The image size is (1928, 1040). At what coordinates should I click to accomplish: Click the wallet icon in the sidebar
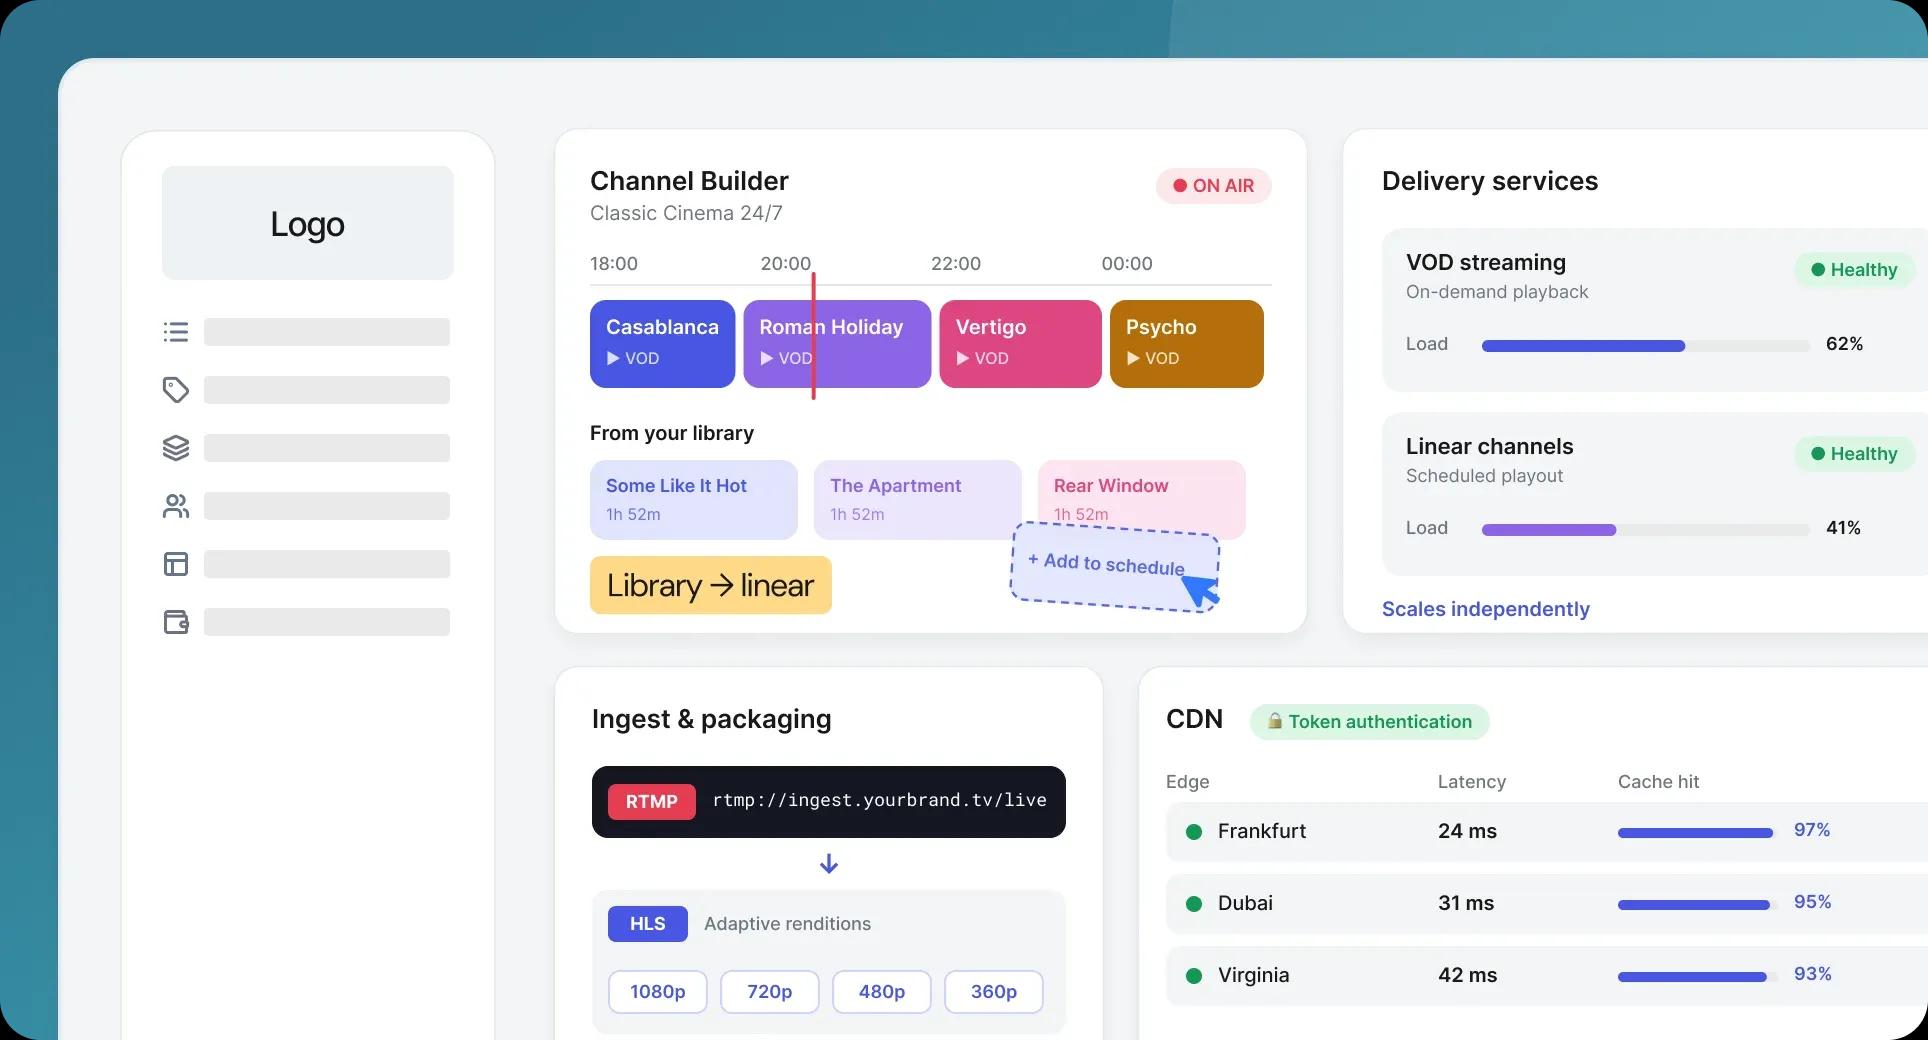176,622
